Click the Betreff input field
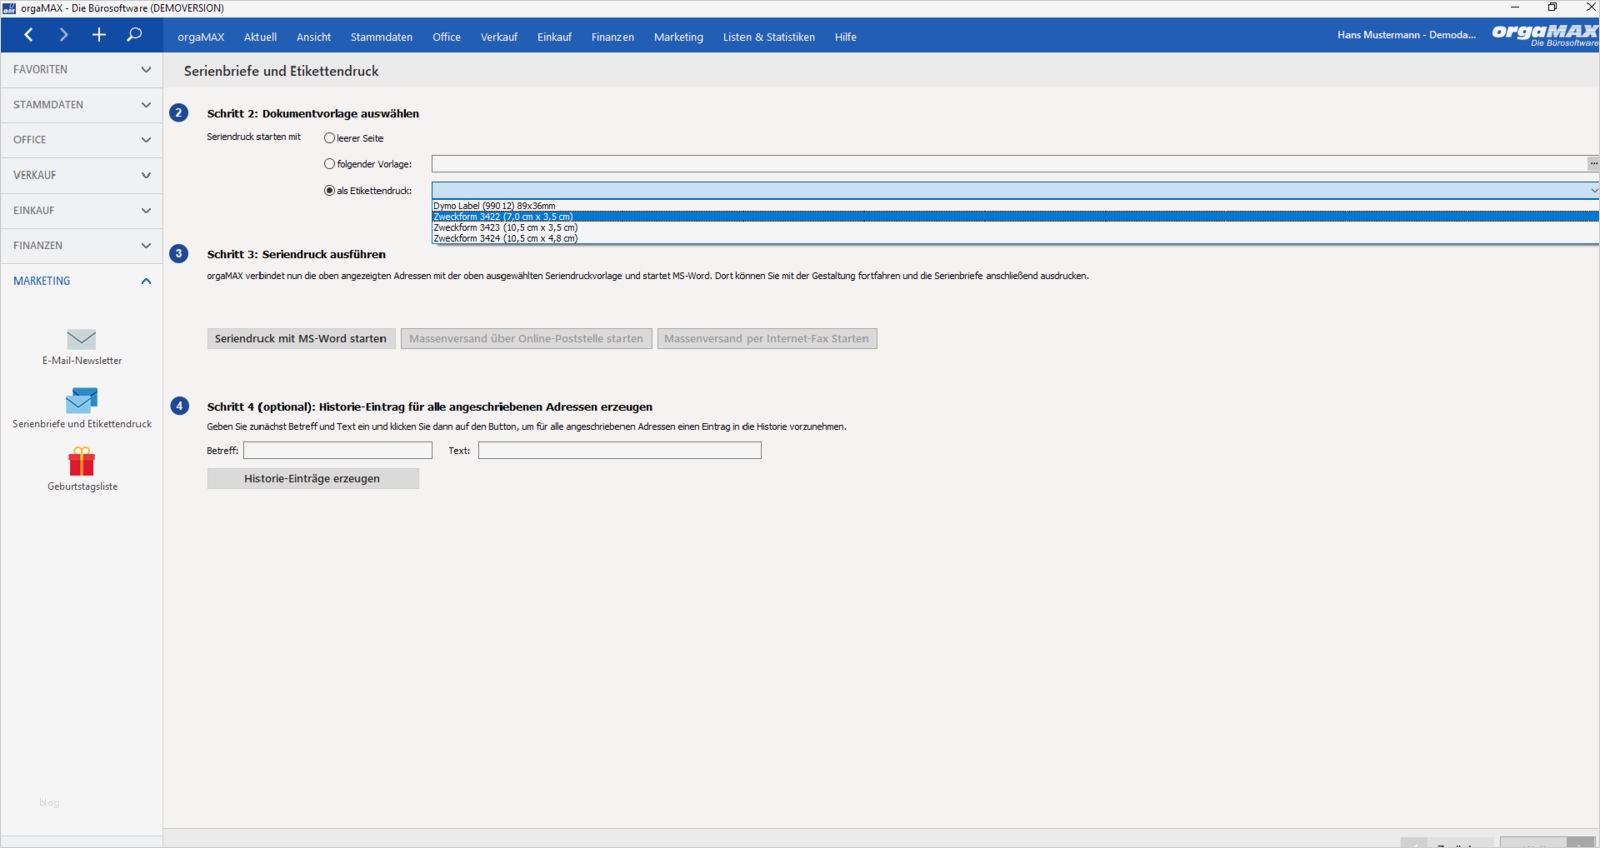1600x848 pixels. click(x=338, y=451)
